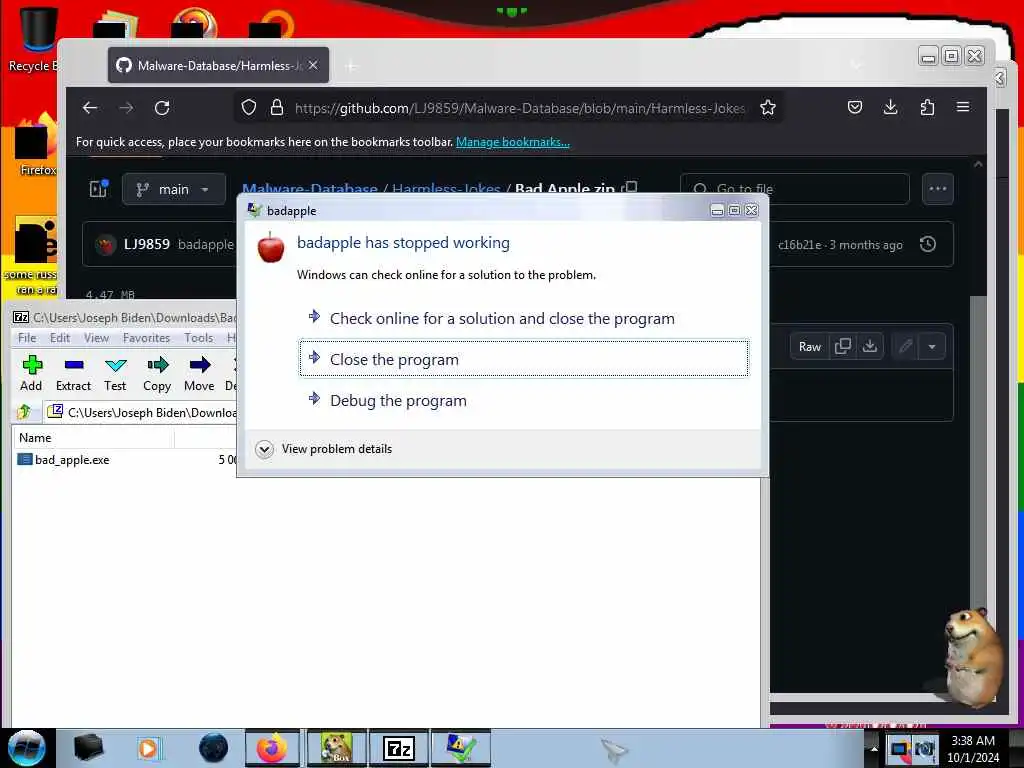Open 7-Zip File menu
This screenshot has height=768, width=1024.
pos(27,338)
